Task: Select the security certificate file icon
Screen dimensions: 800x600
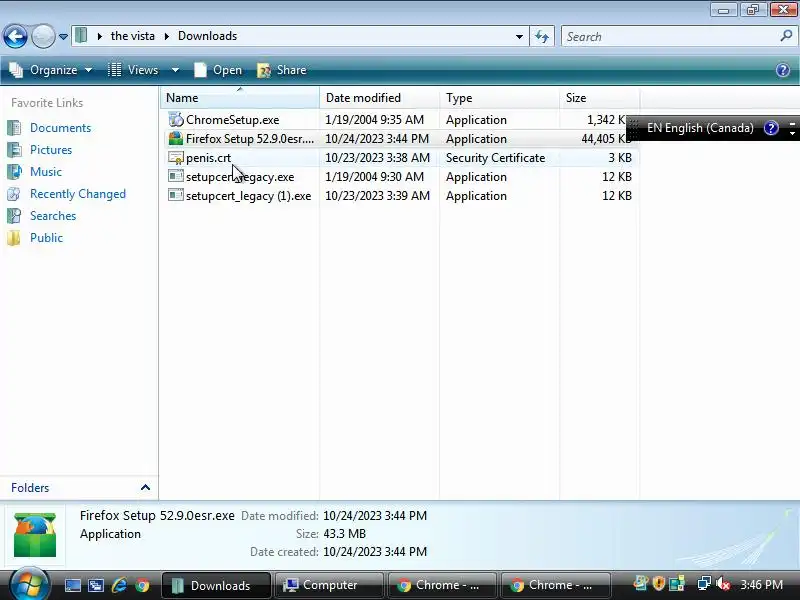Action: tap(176, 158)
